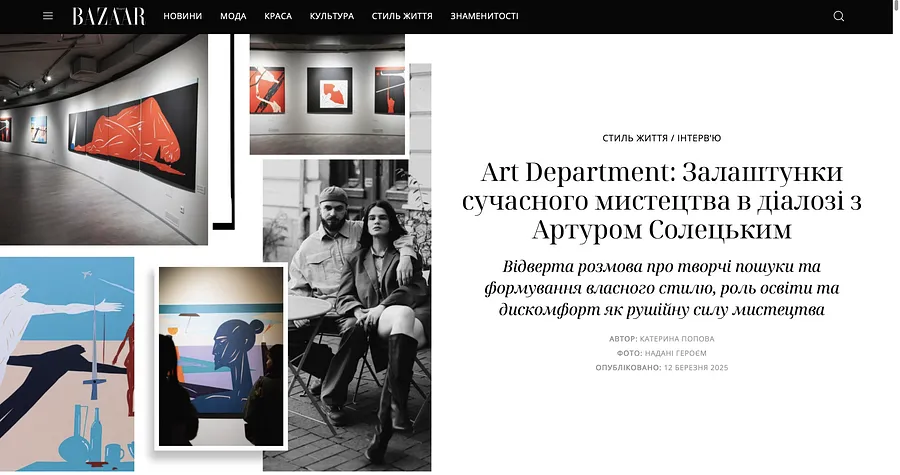The image size is (900, 475).
Task: Open blue painting with sword and bottles
Action: click(x=67, y=364)
